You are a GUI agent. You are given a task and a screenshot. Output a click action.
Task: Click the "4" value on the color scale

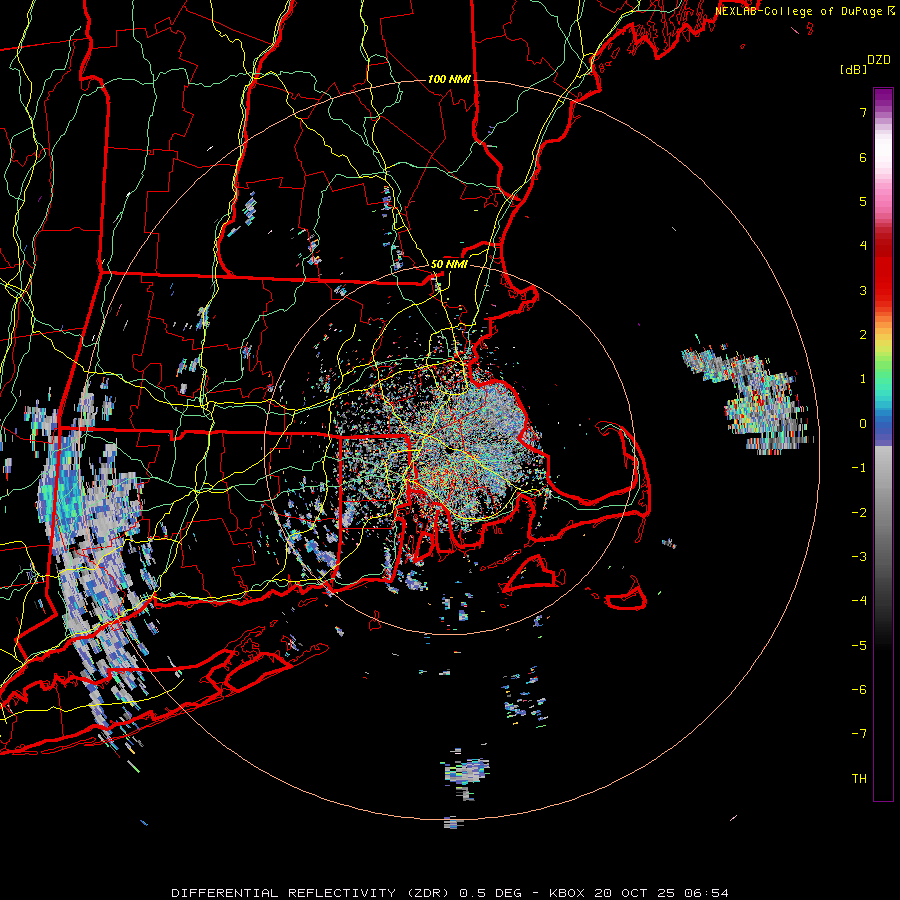click(863, 246)
